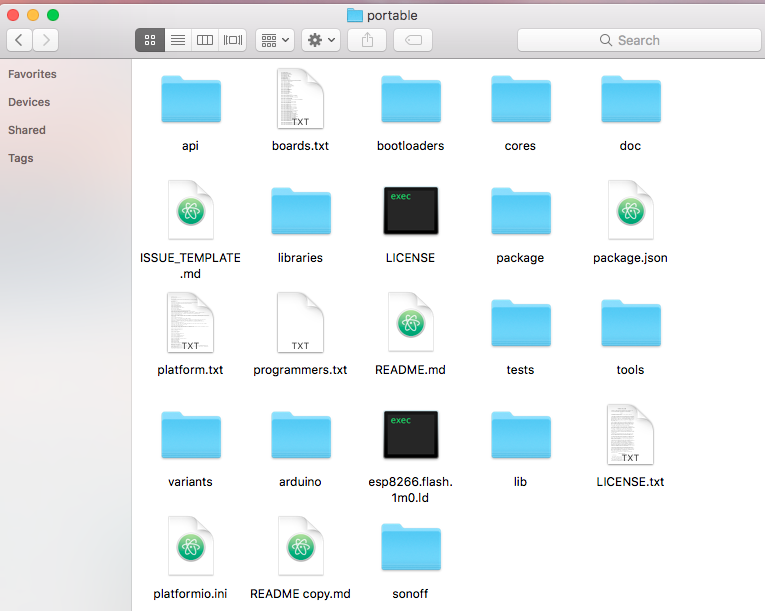The height and width of the screenshot is (611, 765).
Task: Select the LICENSE.txt file icon
Action: pyautogui.click(x=630, y=434)
